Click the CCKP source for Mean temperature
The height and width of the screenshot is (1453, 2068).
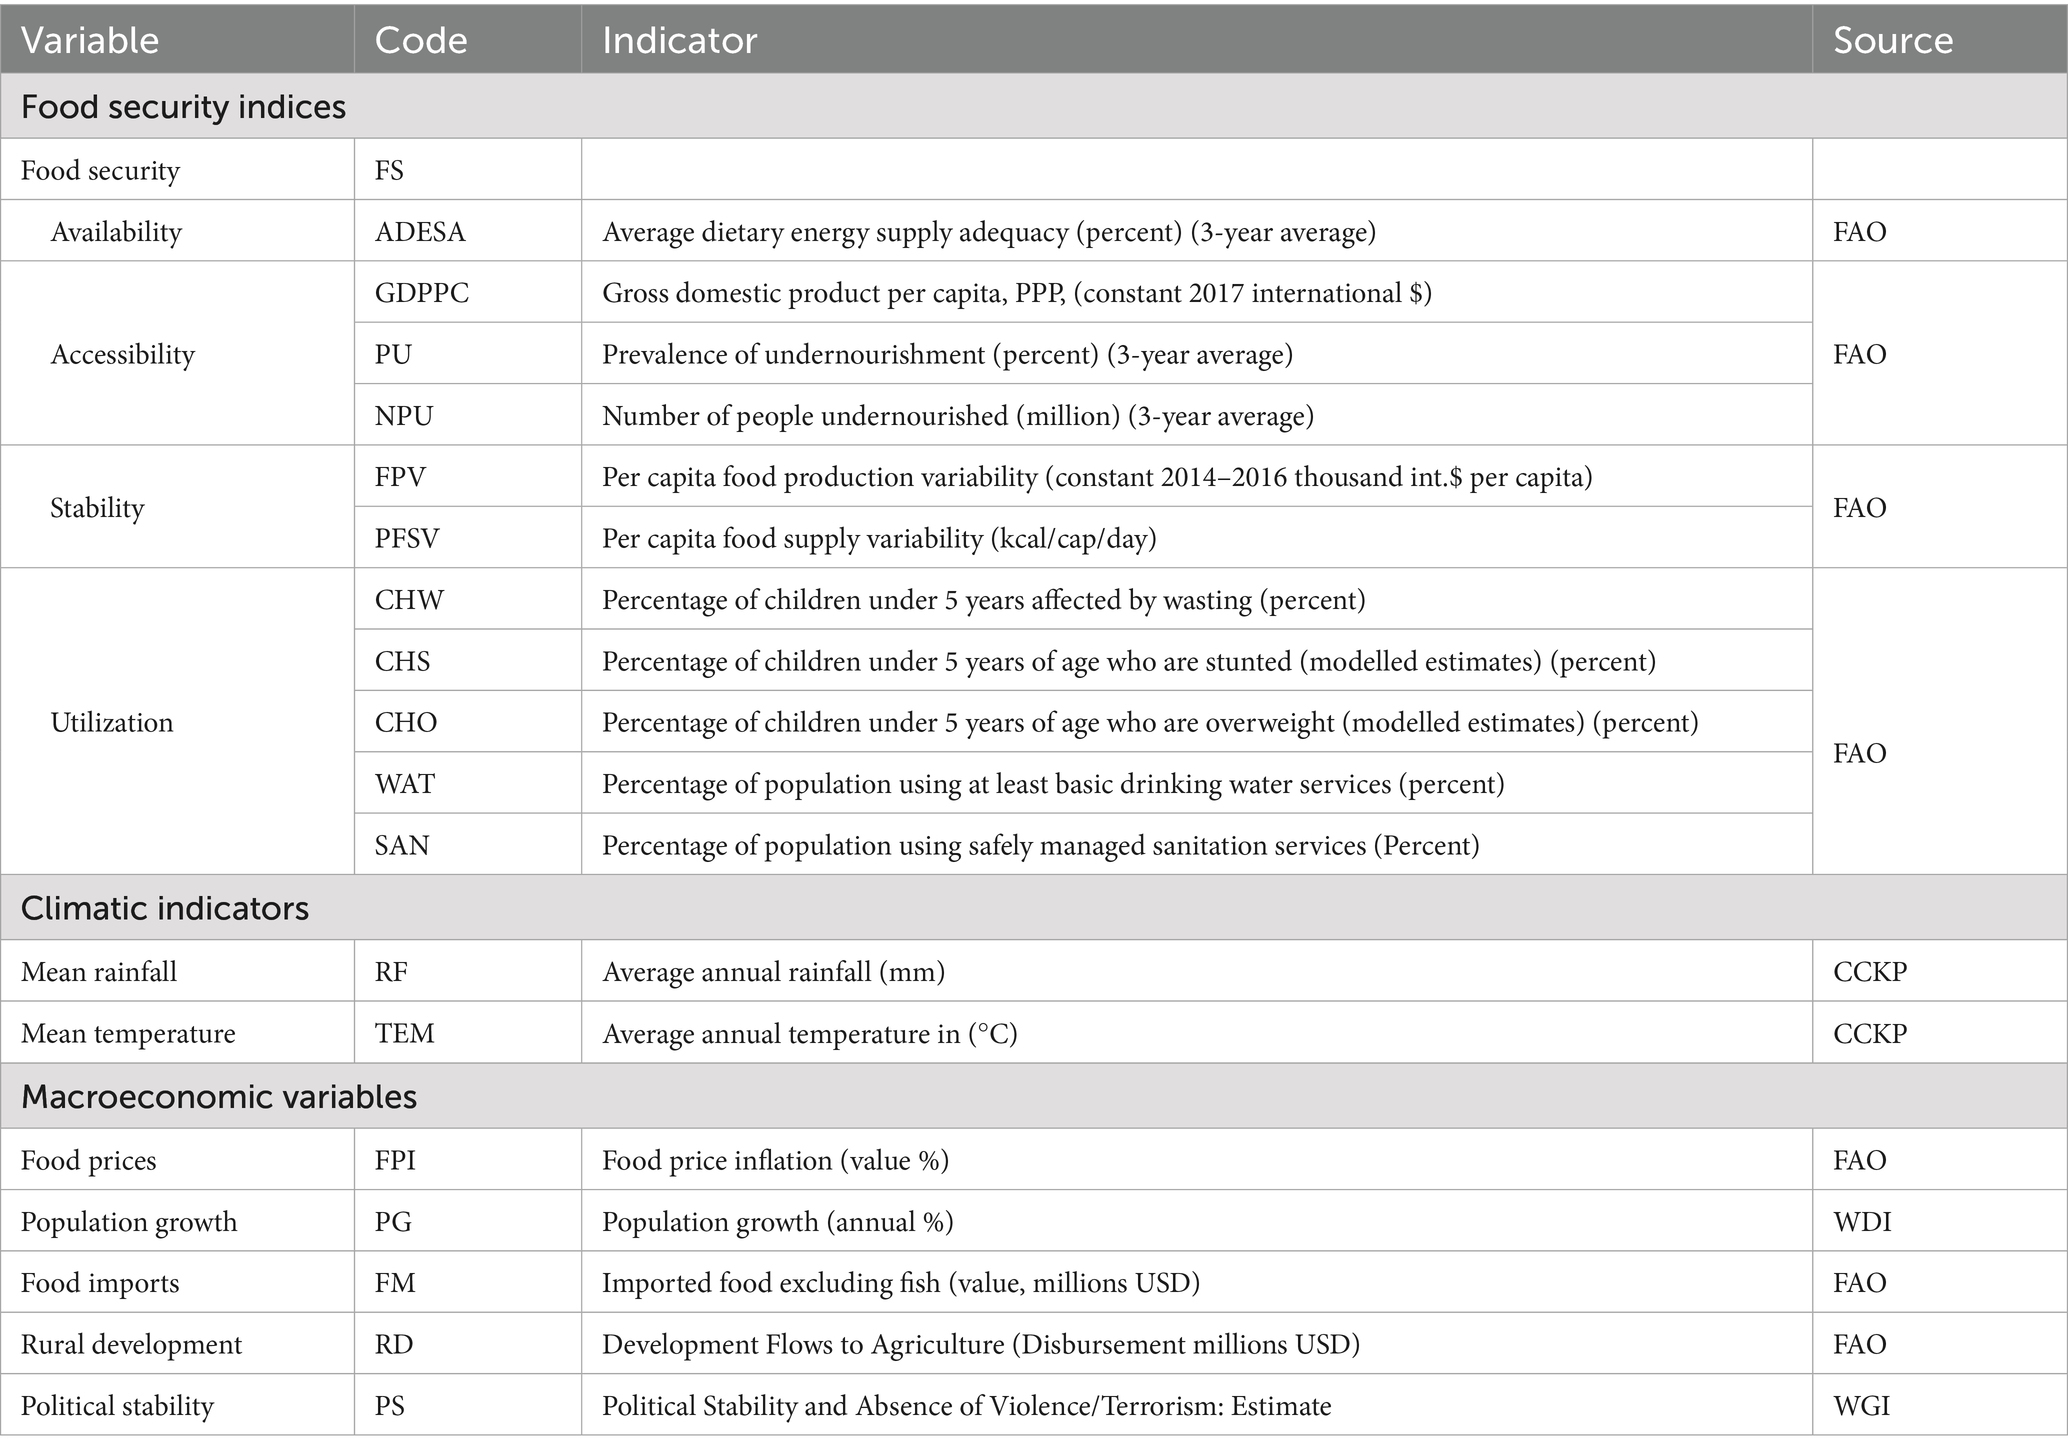point(1869,1033)
